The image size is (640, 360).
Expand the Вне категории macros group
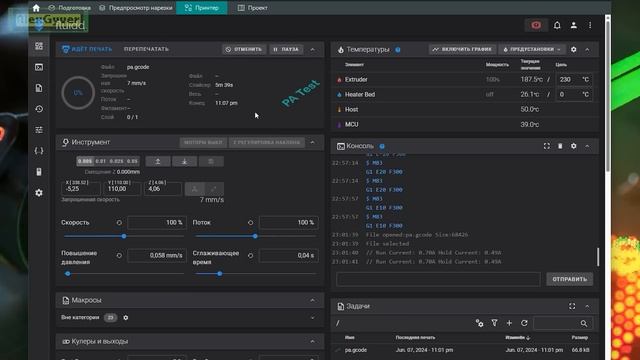tap(313, 318)
